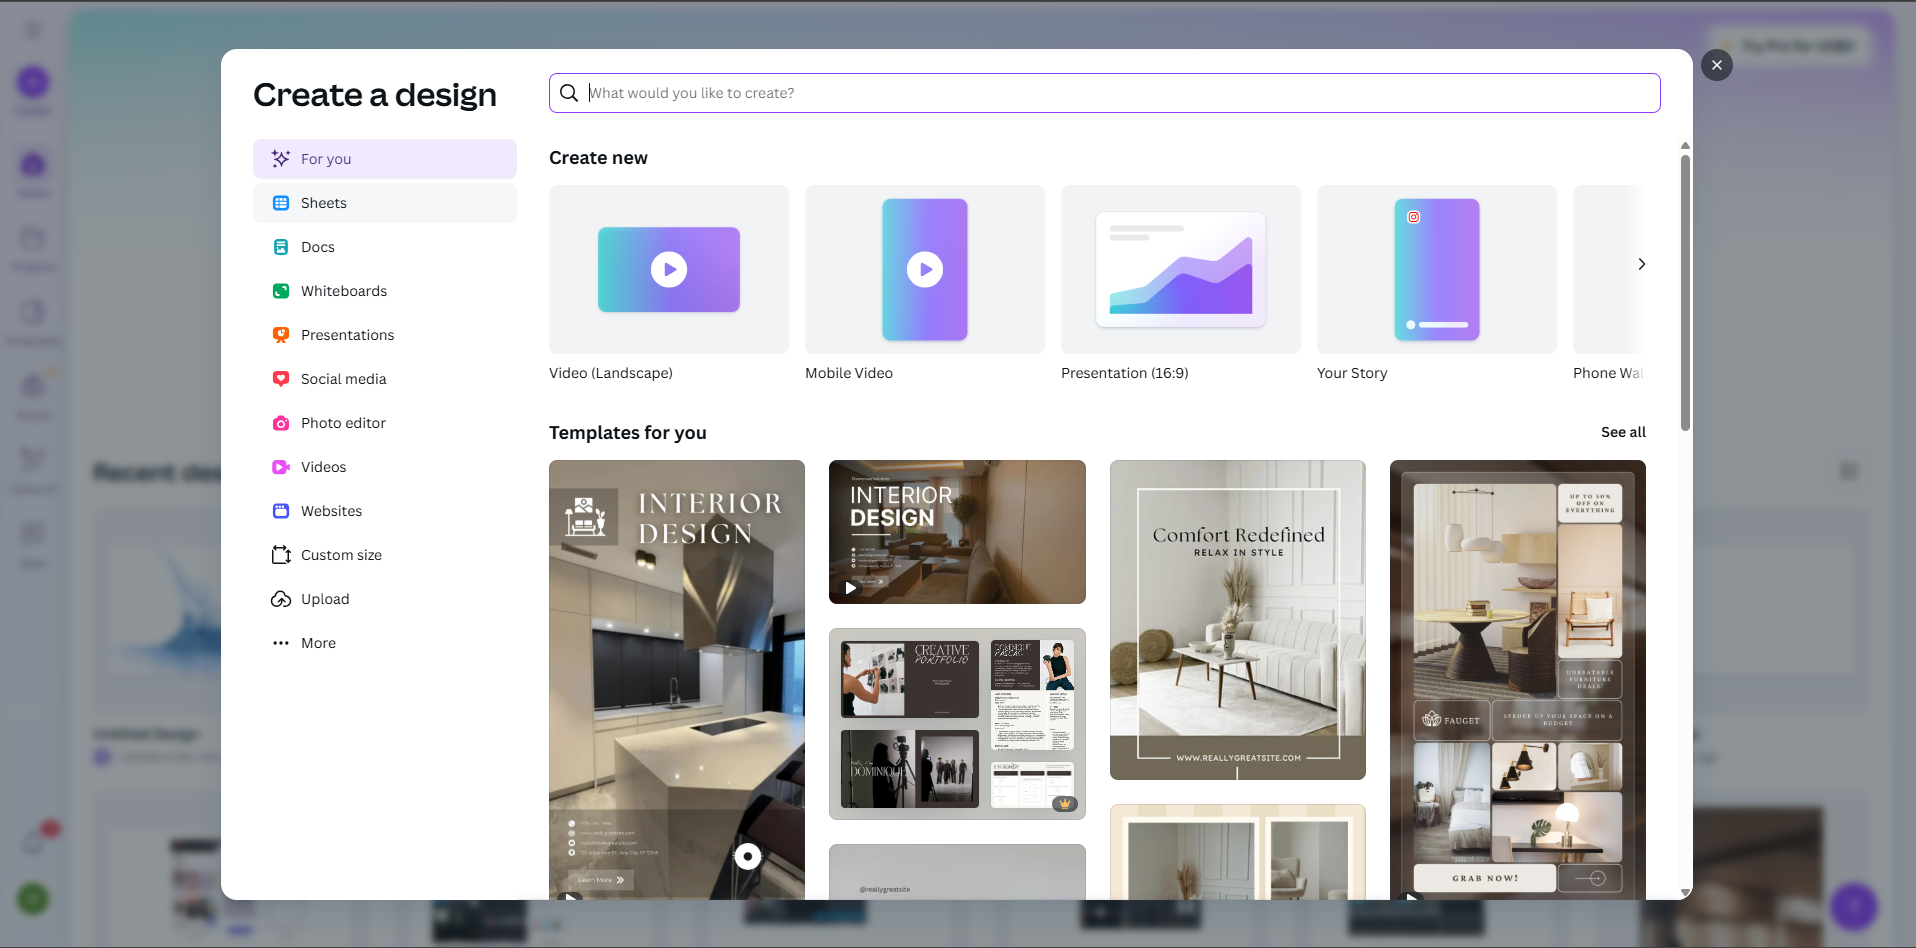Open the Upload option
The image size is (1916, 948).
(324, 598)
